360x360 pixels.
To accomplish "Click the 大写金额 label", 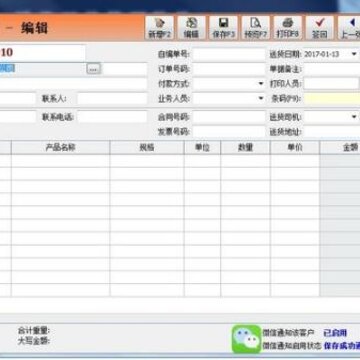I will coord(34,341).
